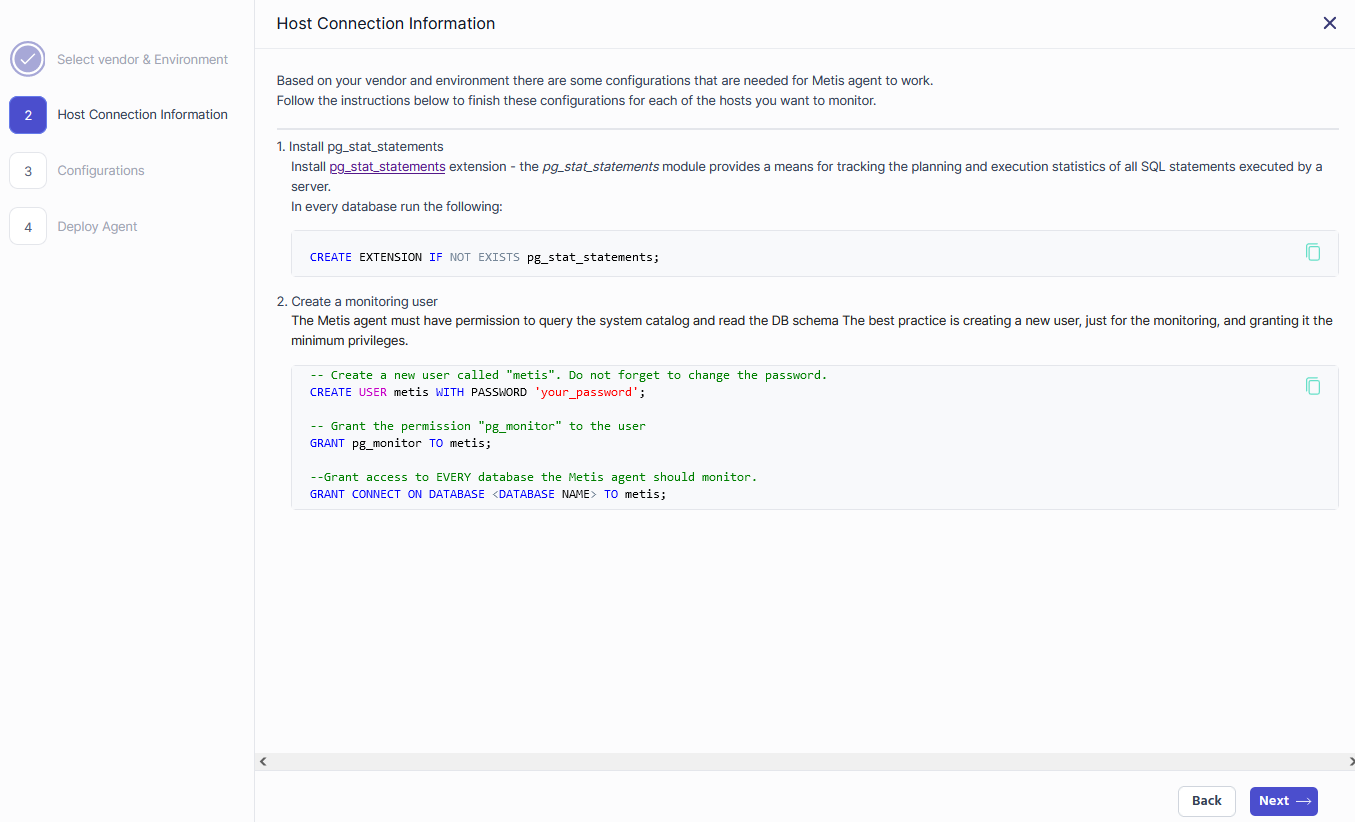Click the 'your_password' string in the SQL
The image size is (1355, 822).
[586, 392]
